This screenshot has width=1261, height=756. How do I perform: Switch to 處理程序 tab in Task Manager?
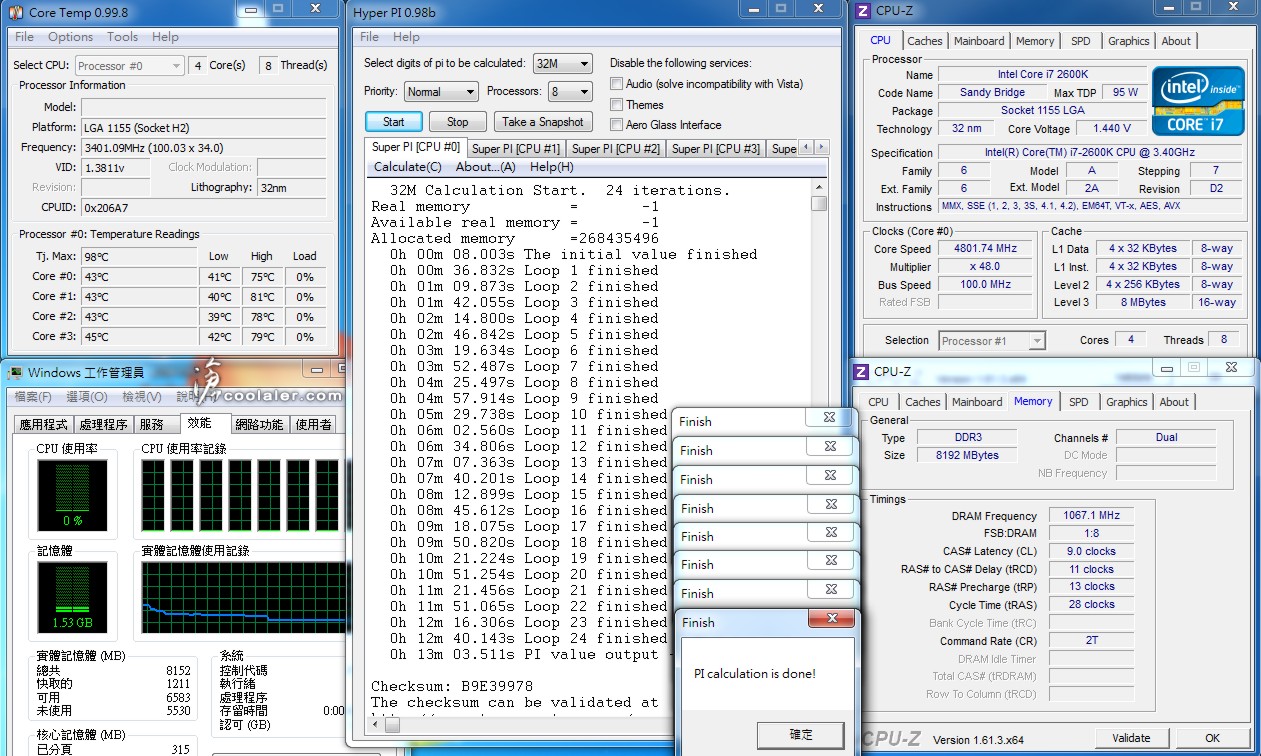tap(103, 424)
